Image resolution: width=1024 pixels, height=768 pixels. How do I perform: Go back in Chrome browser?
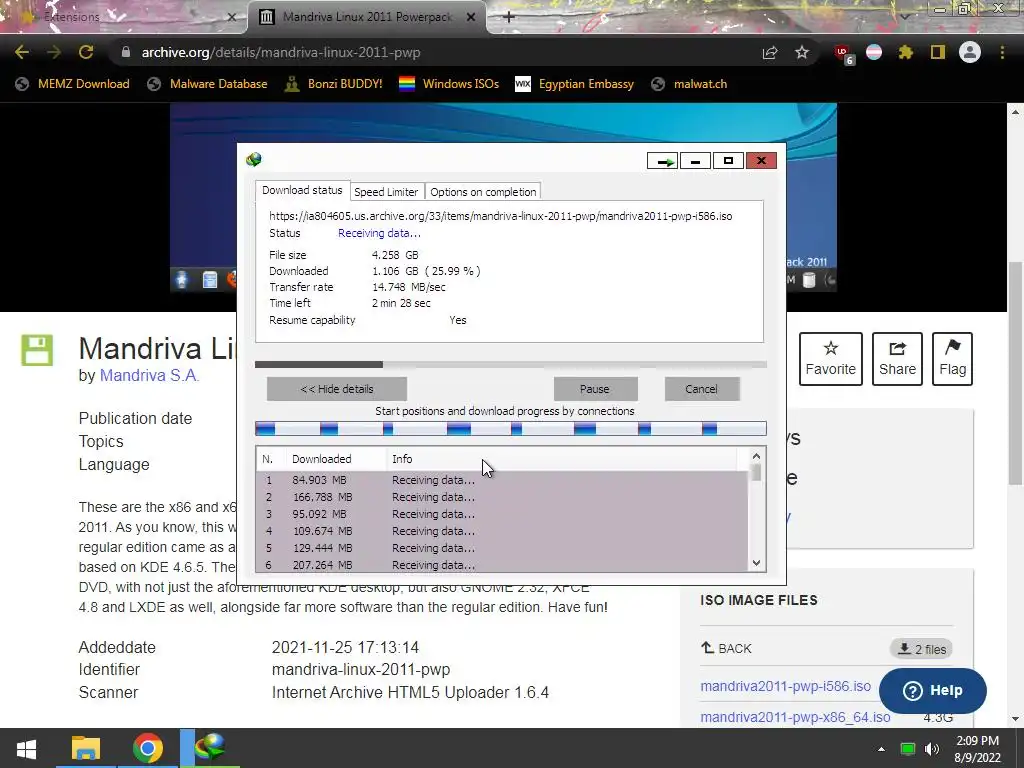[22, 52]
